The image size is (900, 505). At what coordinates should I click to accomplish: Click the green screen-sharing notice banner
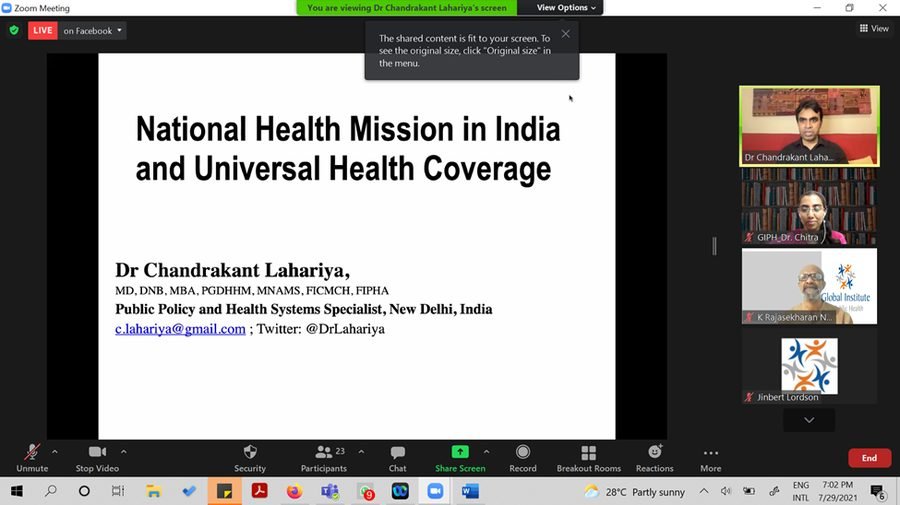[x=406, y=7]
